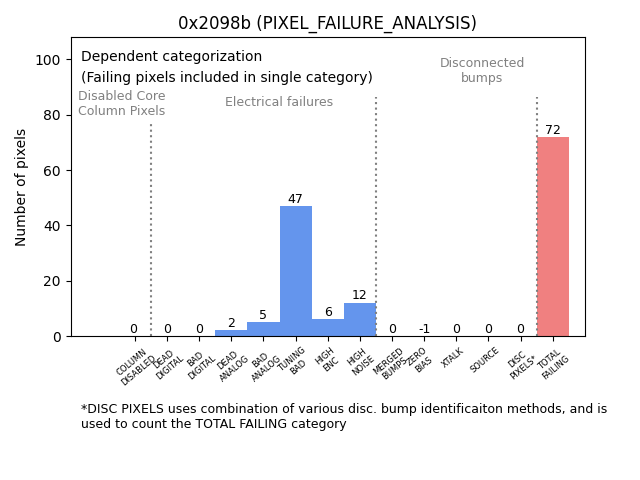The image size is (640, 480).
Task: Click the red TOTAL FAILING bar
Action: point(553,237)
